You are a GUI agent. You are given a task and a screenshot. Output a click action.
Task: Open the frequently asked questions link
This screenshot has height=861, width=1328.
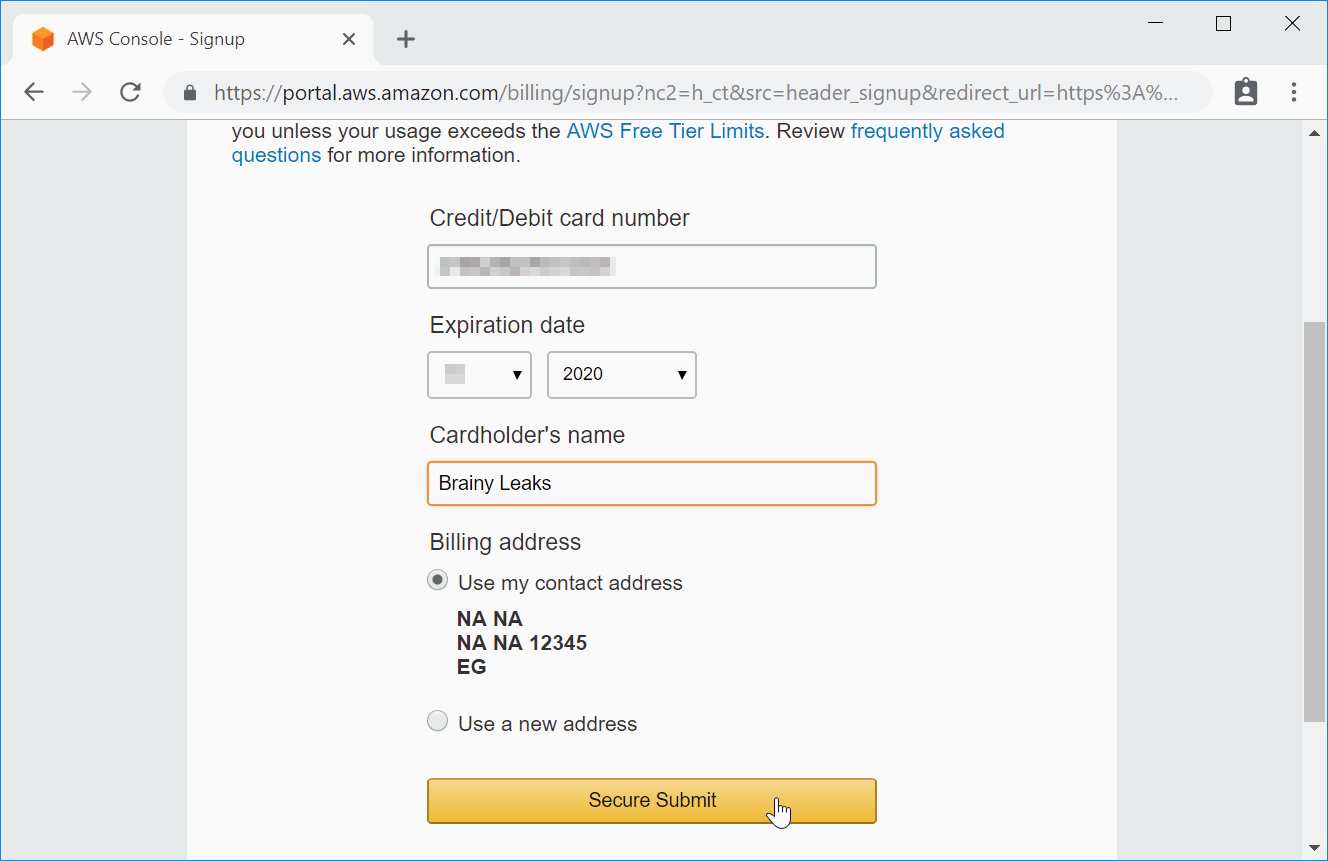pos(927,131)
